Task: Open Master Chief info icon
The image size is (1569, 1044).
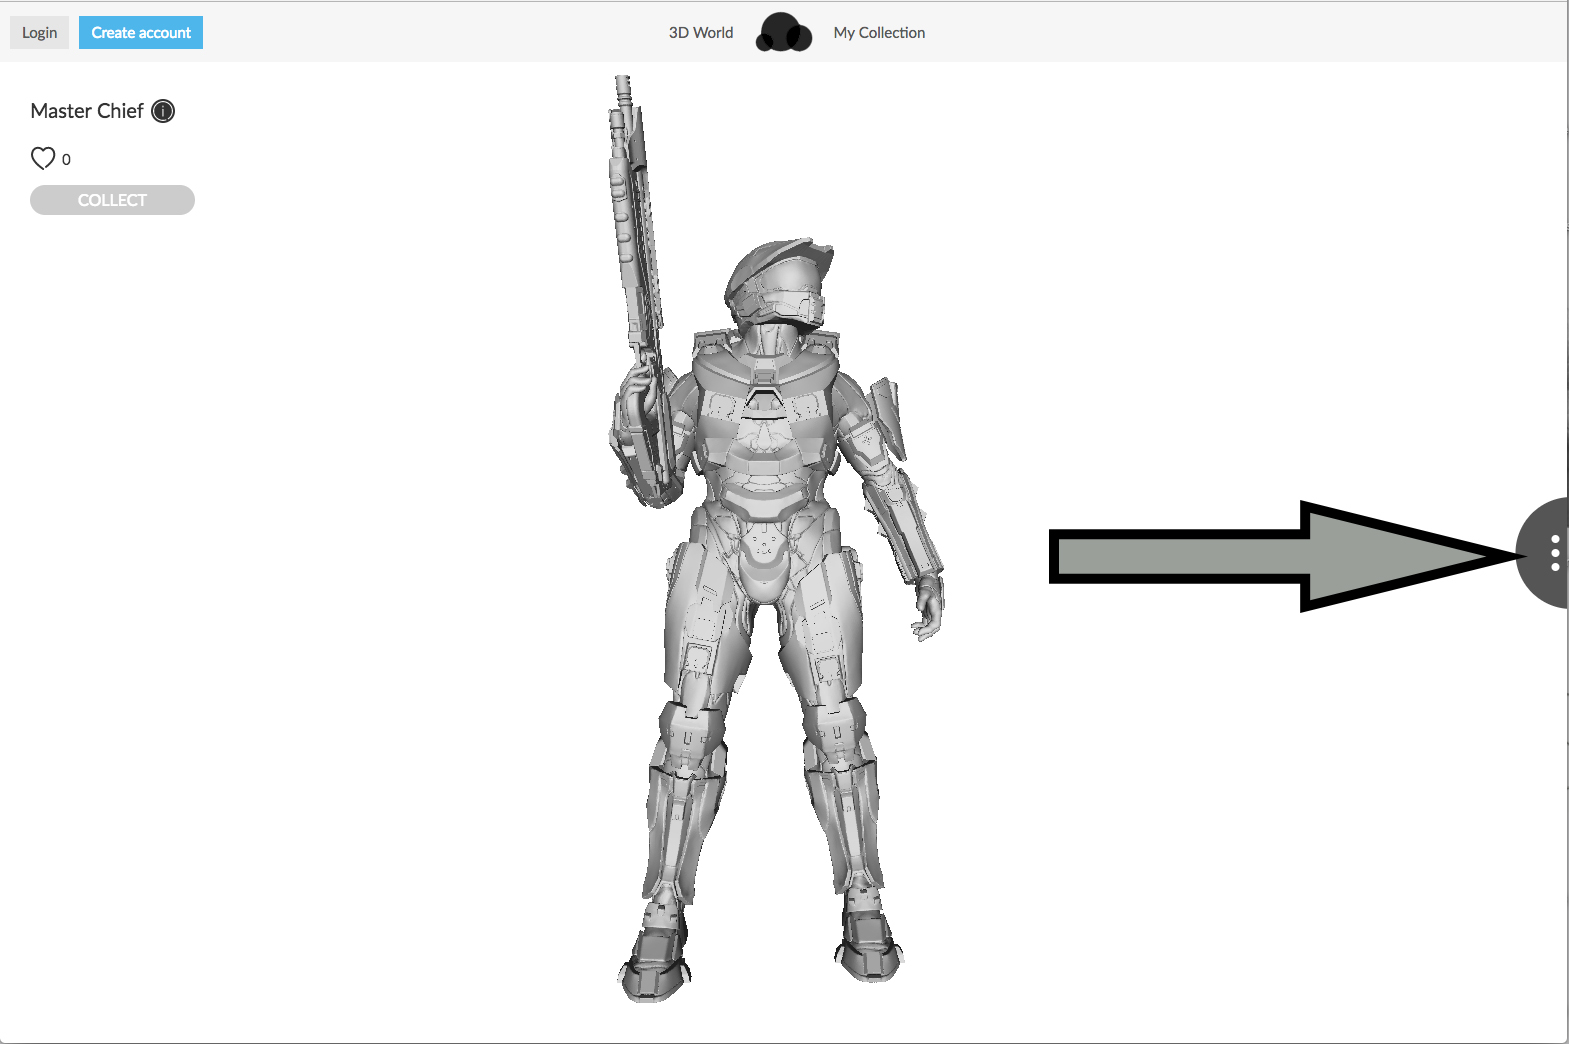Action: (163, 111)
